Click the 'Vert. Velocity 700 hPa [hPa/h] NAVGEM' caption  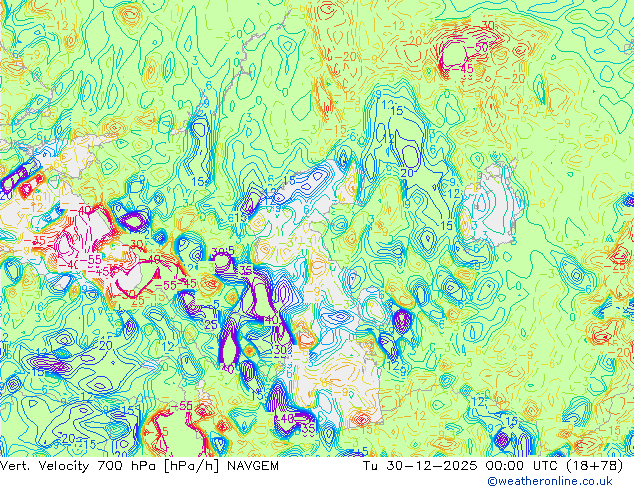[x=139, y=466]
